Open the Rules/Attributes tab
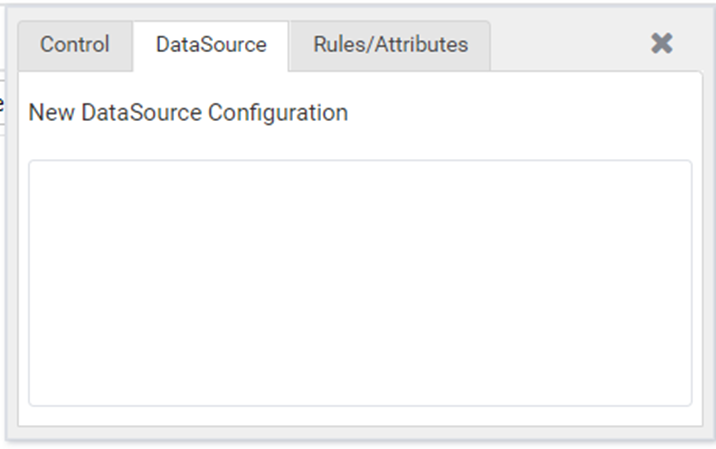This screenshot has width=716, height=449. [x=390, y=46]
